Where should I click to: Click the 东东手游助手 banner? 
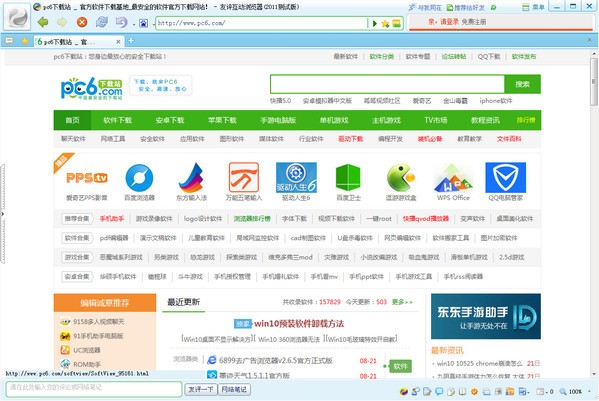click(x=486, y=316)
